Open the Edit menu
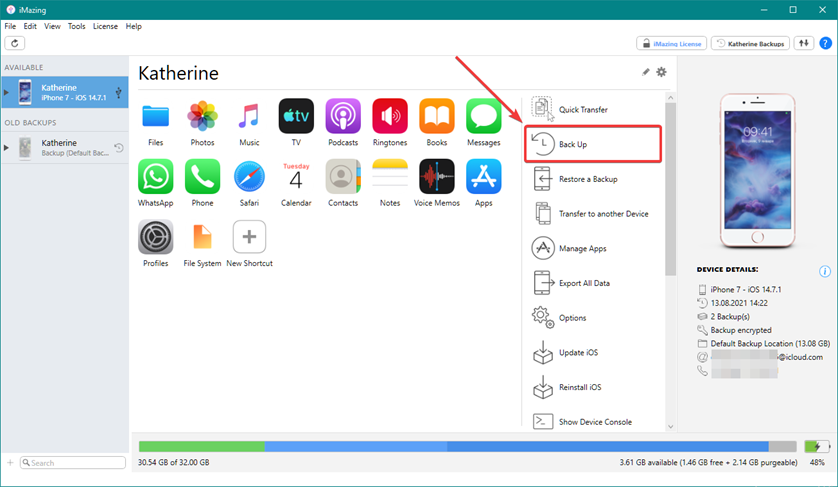 click(30, 26)
